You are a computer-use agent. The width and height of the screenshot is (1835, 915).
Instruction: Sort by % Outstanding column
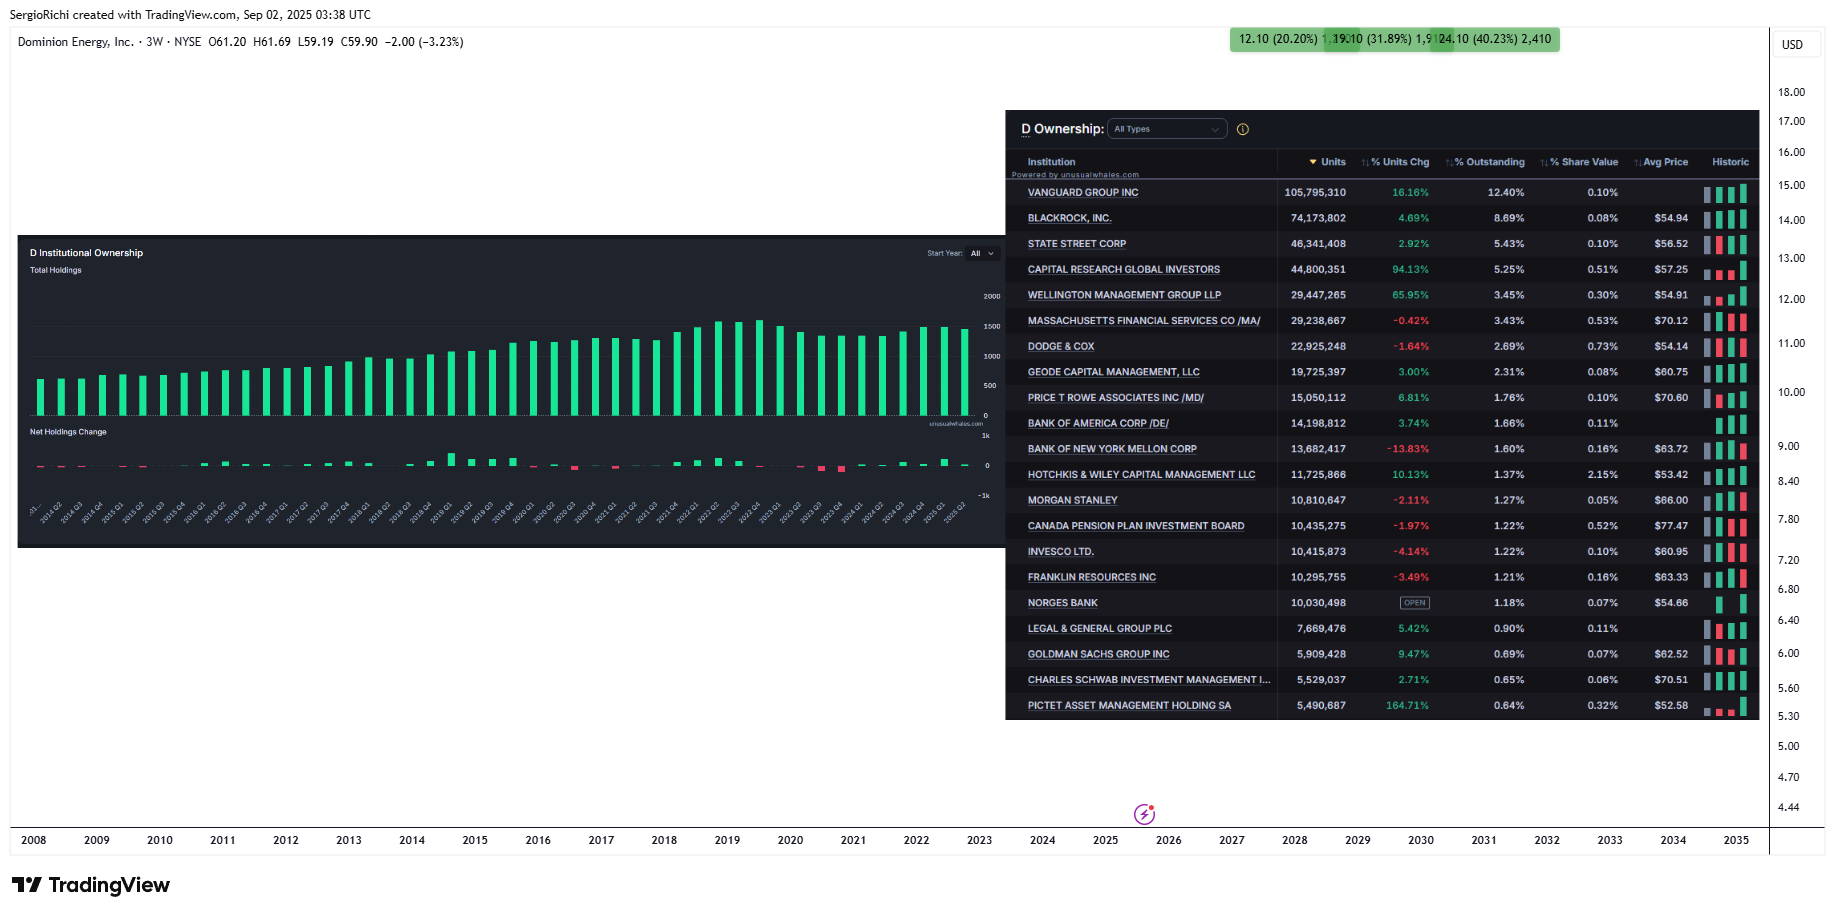[1485, 162]
